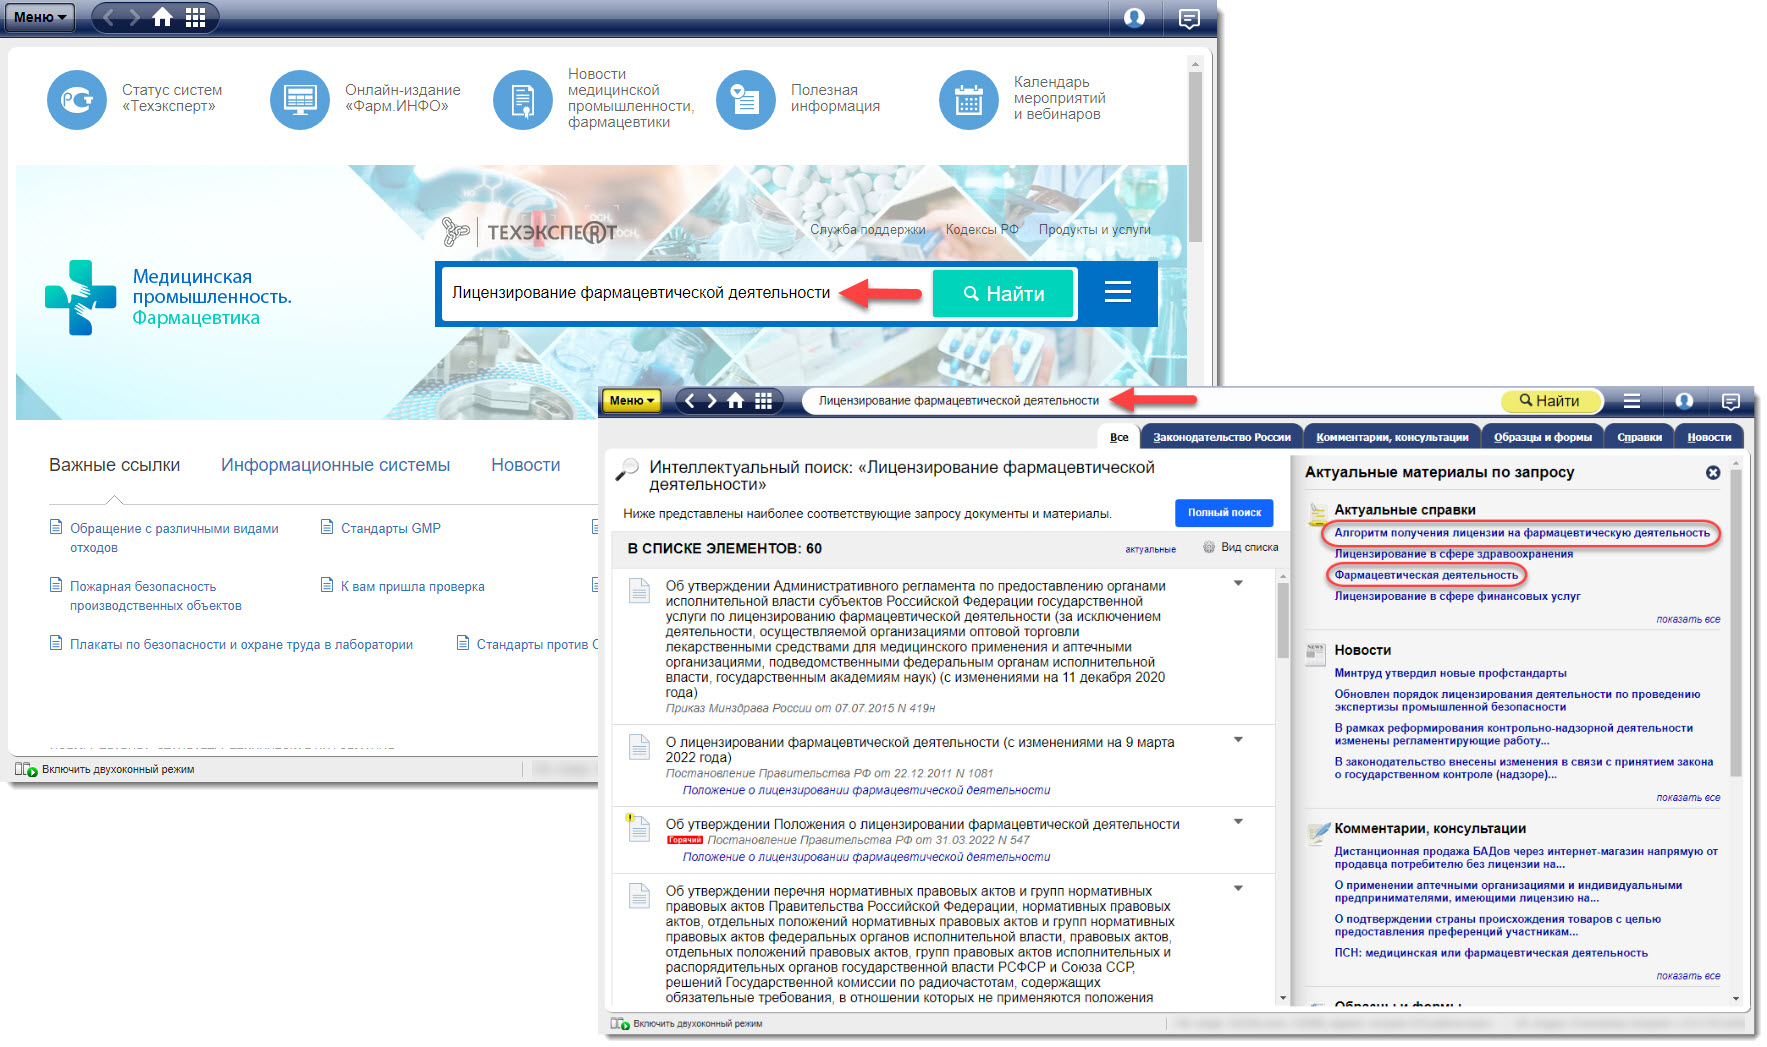Screen dimensions: 1767x1047
Task: Click the back arrow in the back window toolbar
Action: click(109, 17)
